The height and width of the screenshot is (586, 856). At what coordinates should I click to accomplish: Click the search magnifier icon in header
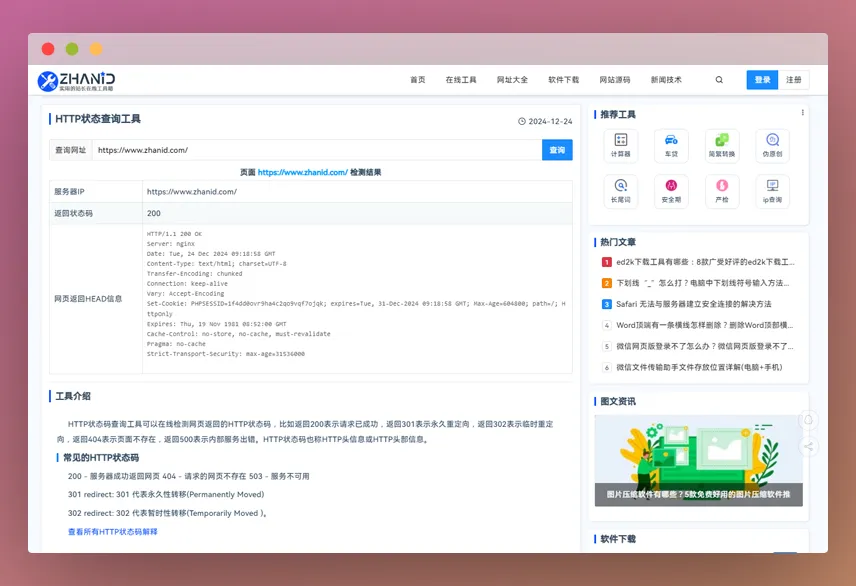(x=719, y=80)
